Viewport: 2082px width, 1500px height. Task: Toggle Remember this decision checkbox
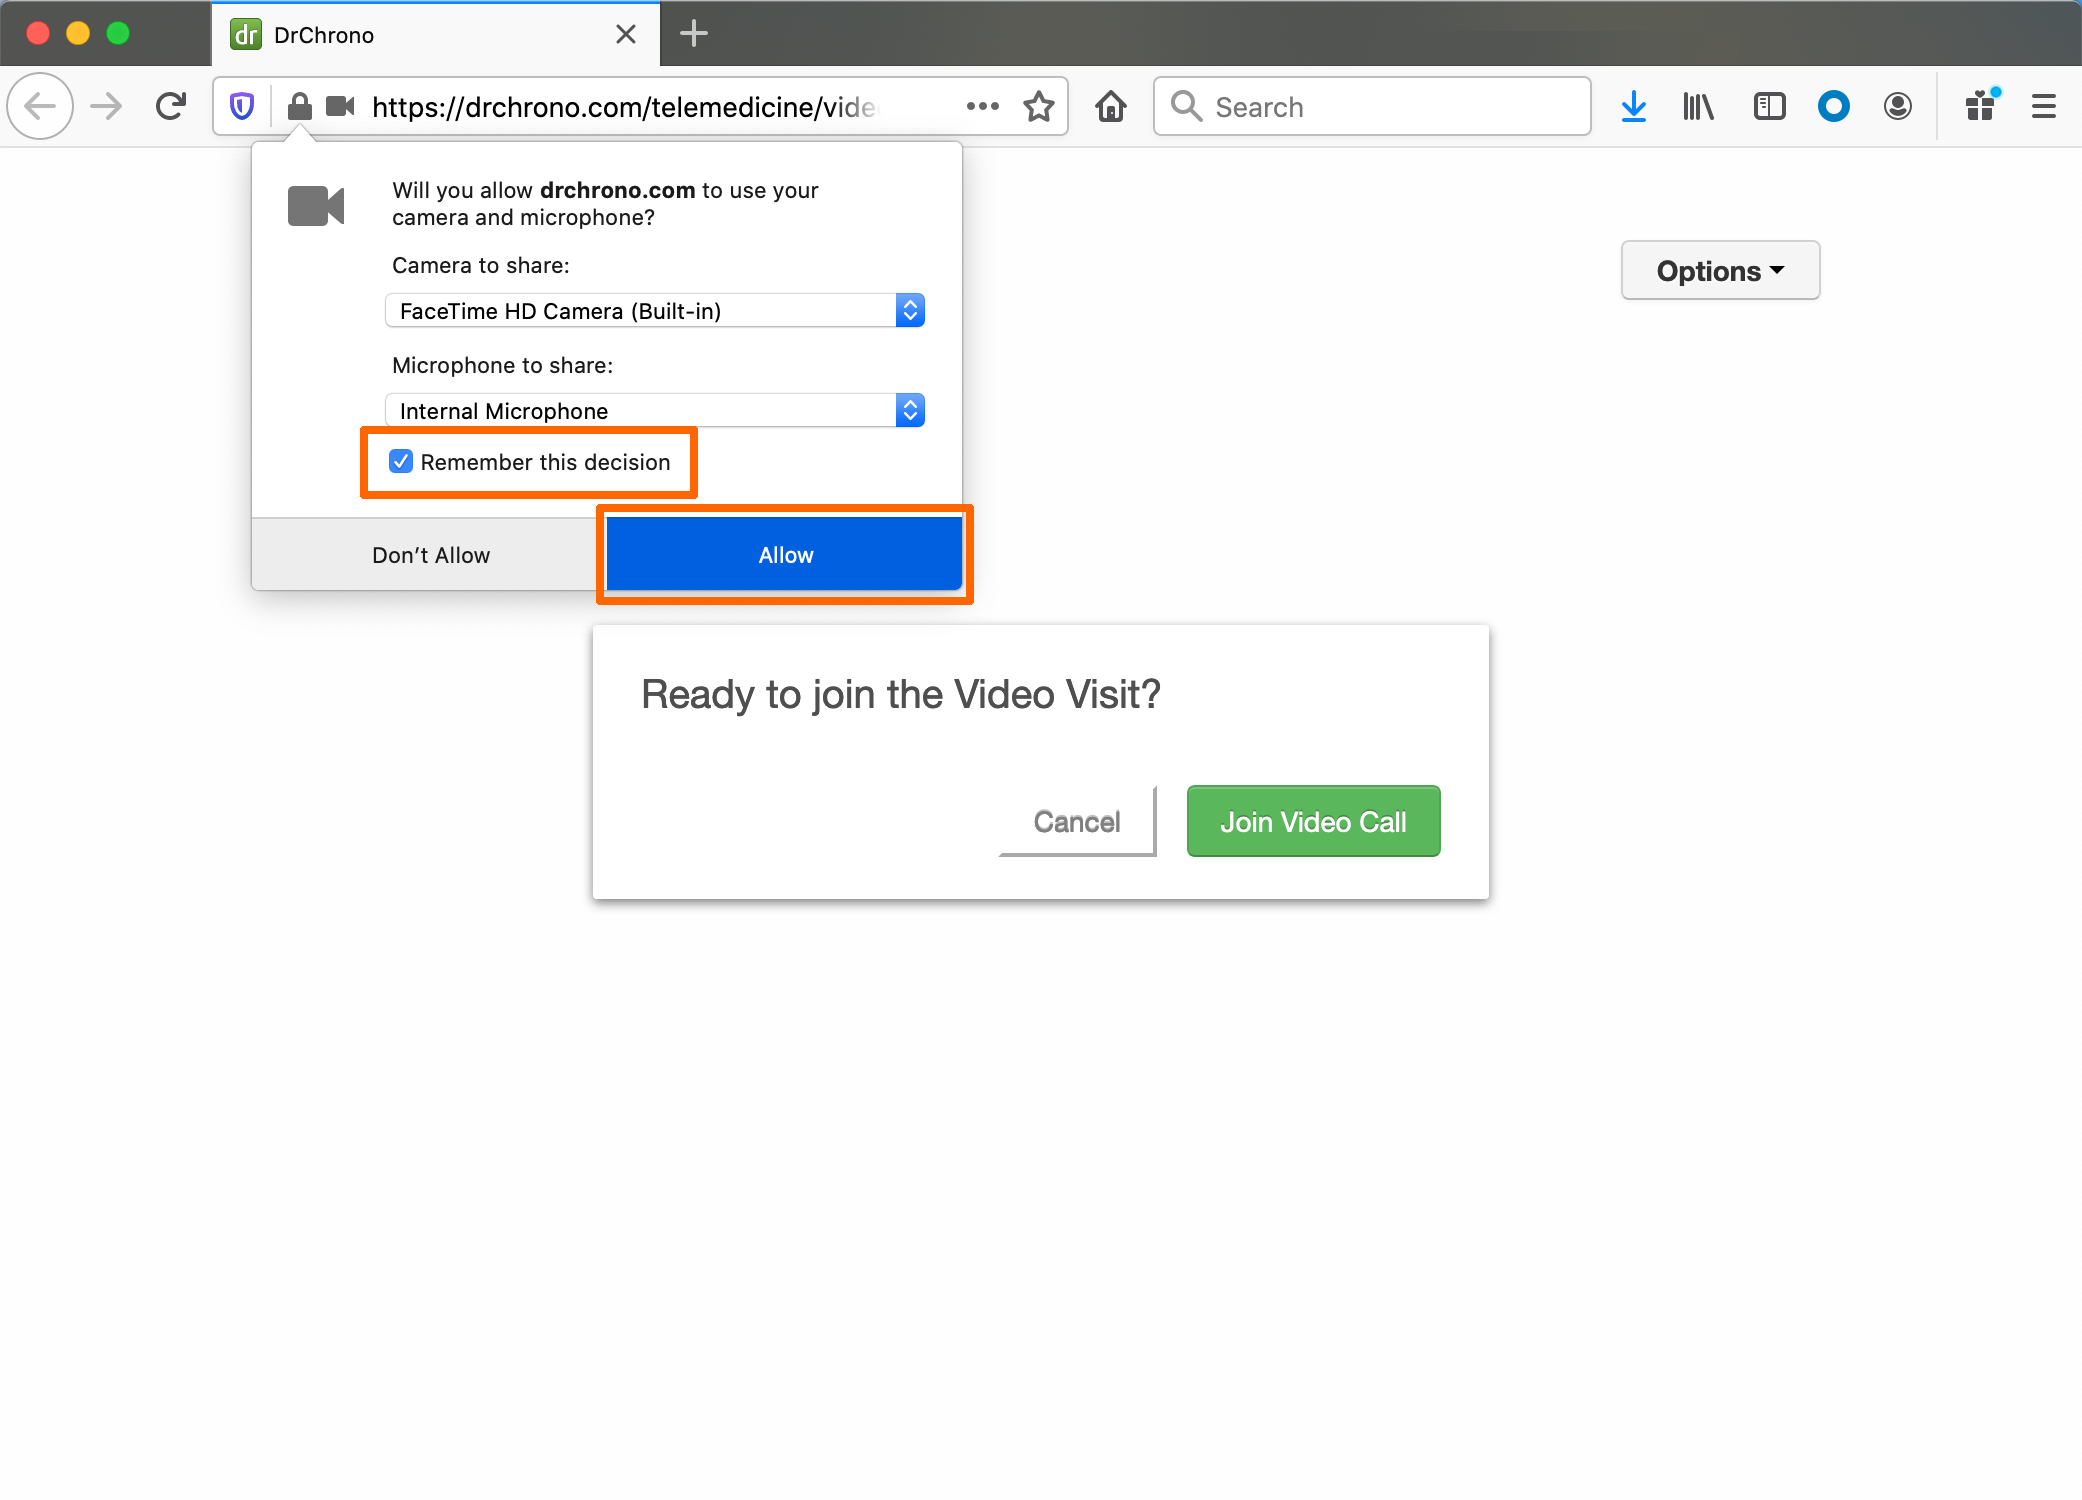tap(401, 461)
